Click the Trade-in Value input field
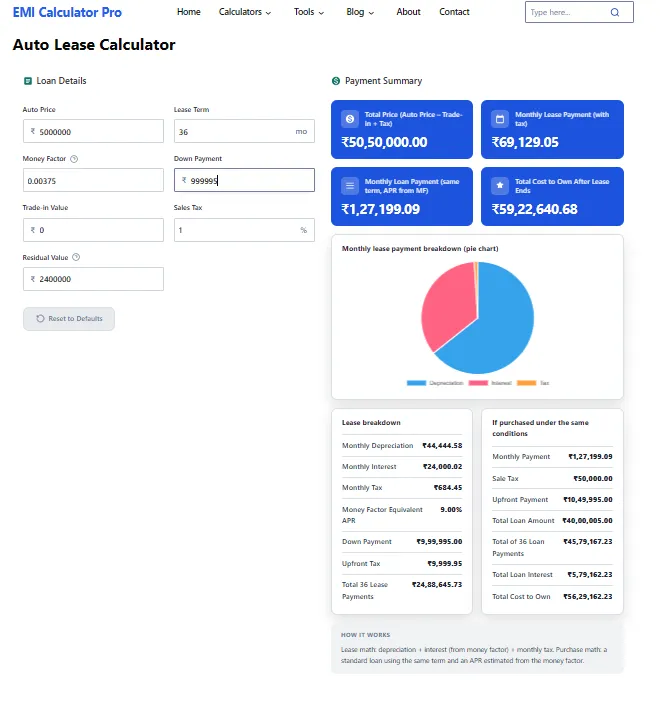This screenshot has width=662, height=707. click(x=93, y=230)
